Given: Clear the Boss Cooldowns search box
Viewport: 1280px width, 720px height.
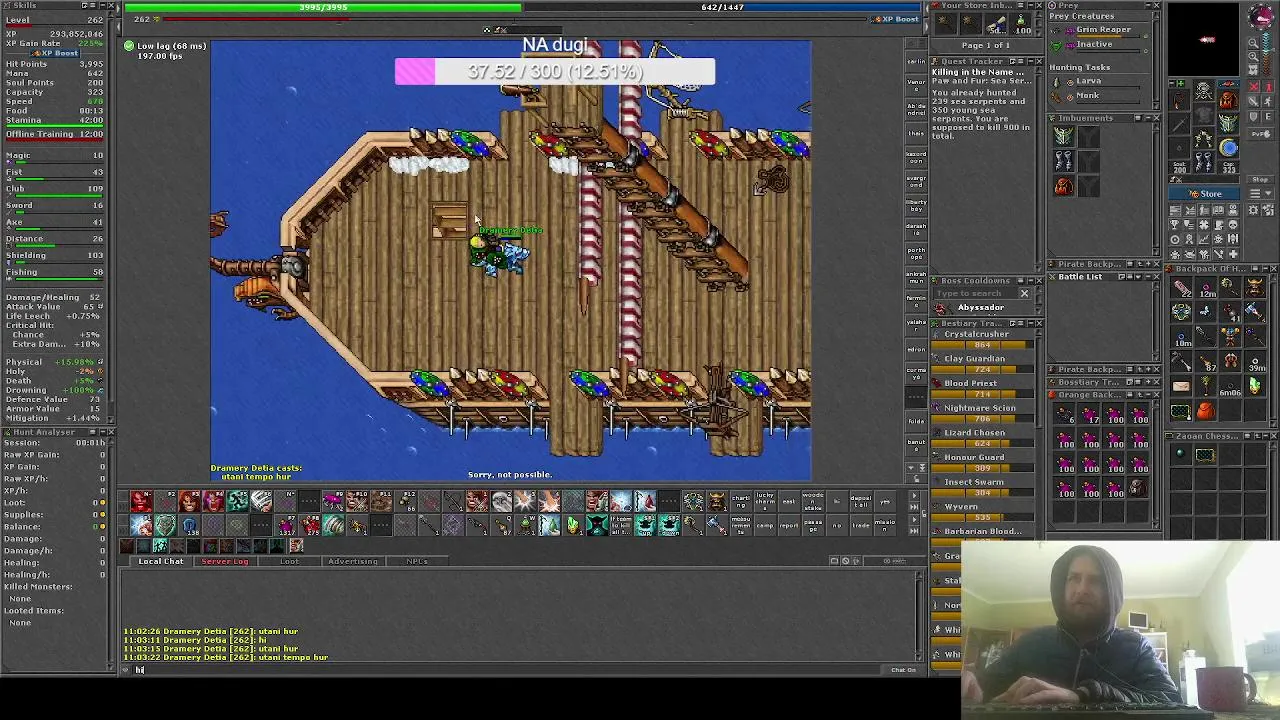Looking at the screenshot, I should (x=1024, y=293).
